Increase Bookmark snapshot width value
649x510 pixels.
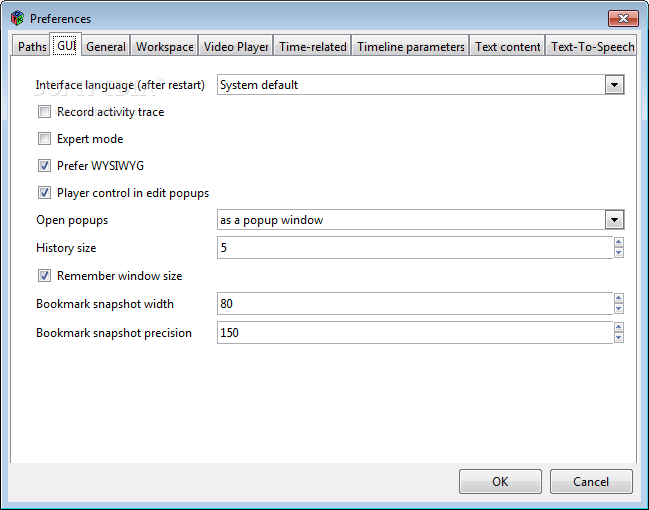(619, 298)
